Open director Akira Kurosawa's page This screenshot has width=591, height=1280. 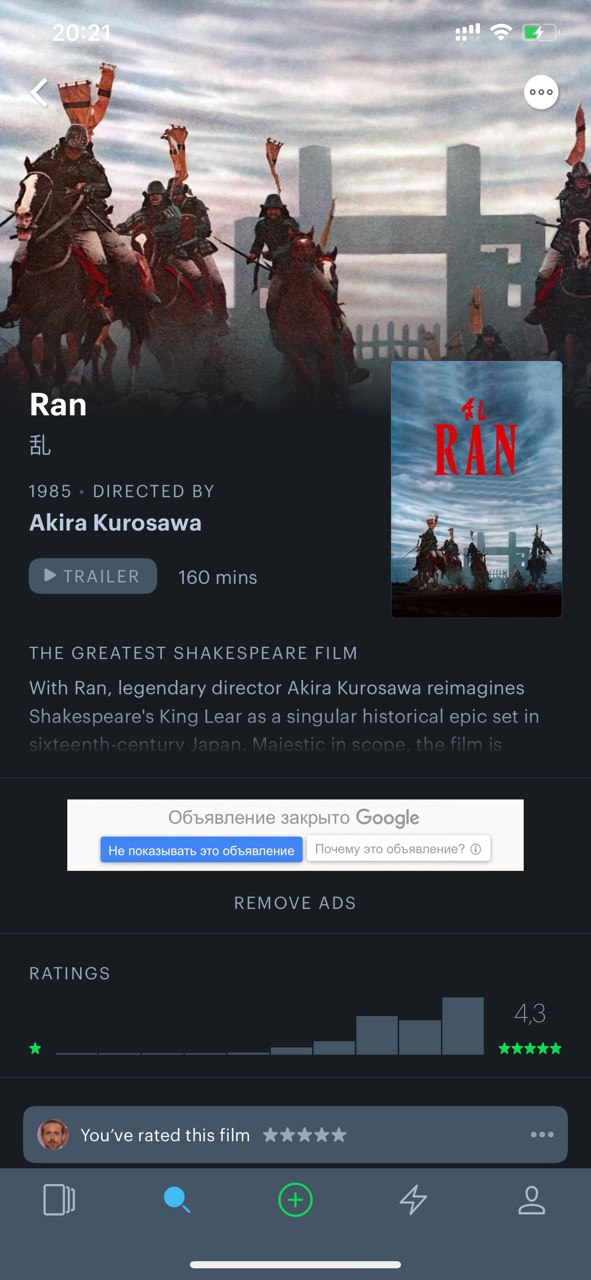[x=115, y=523]
